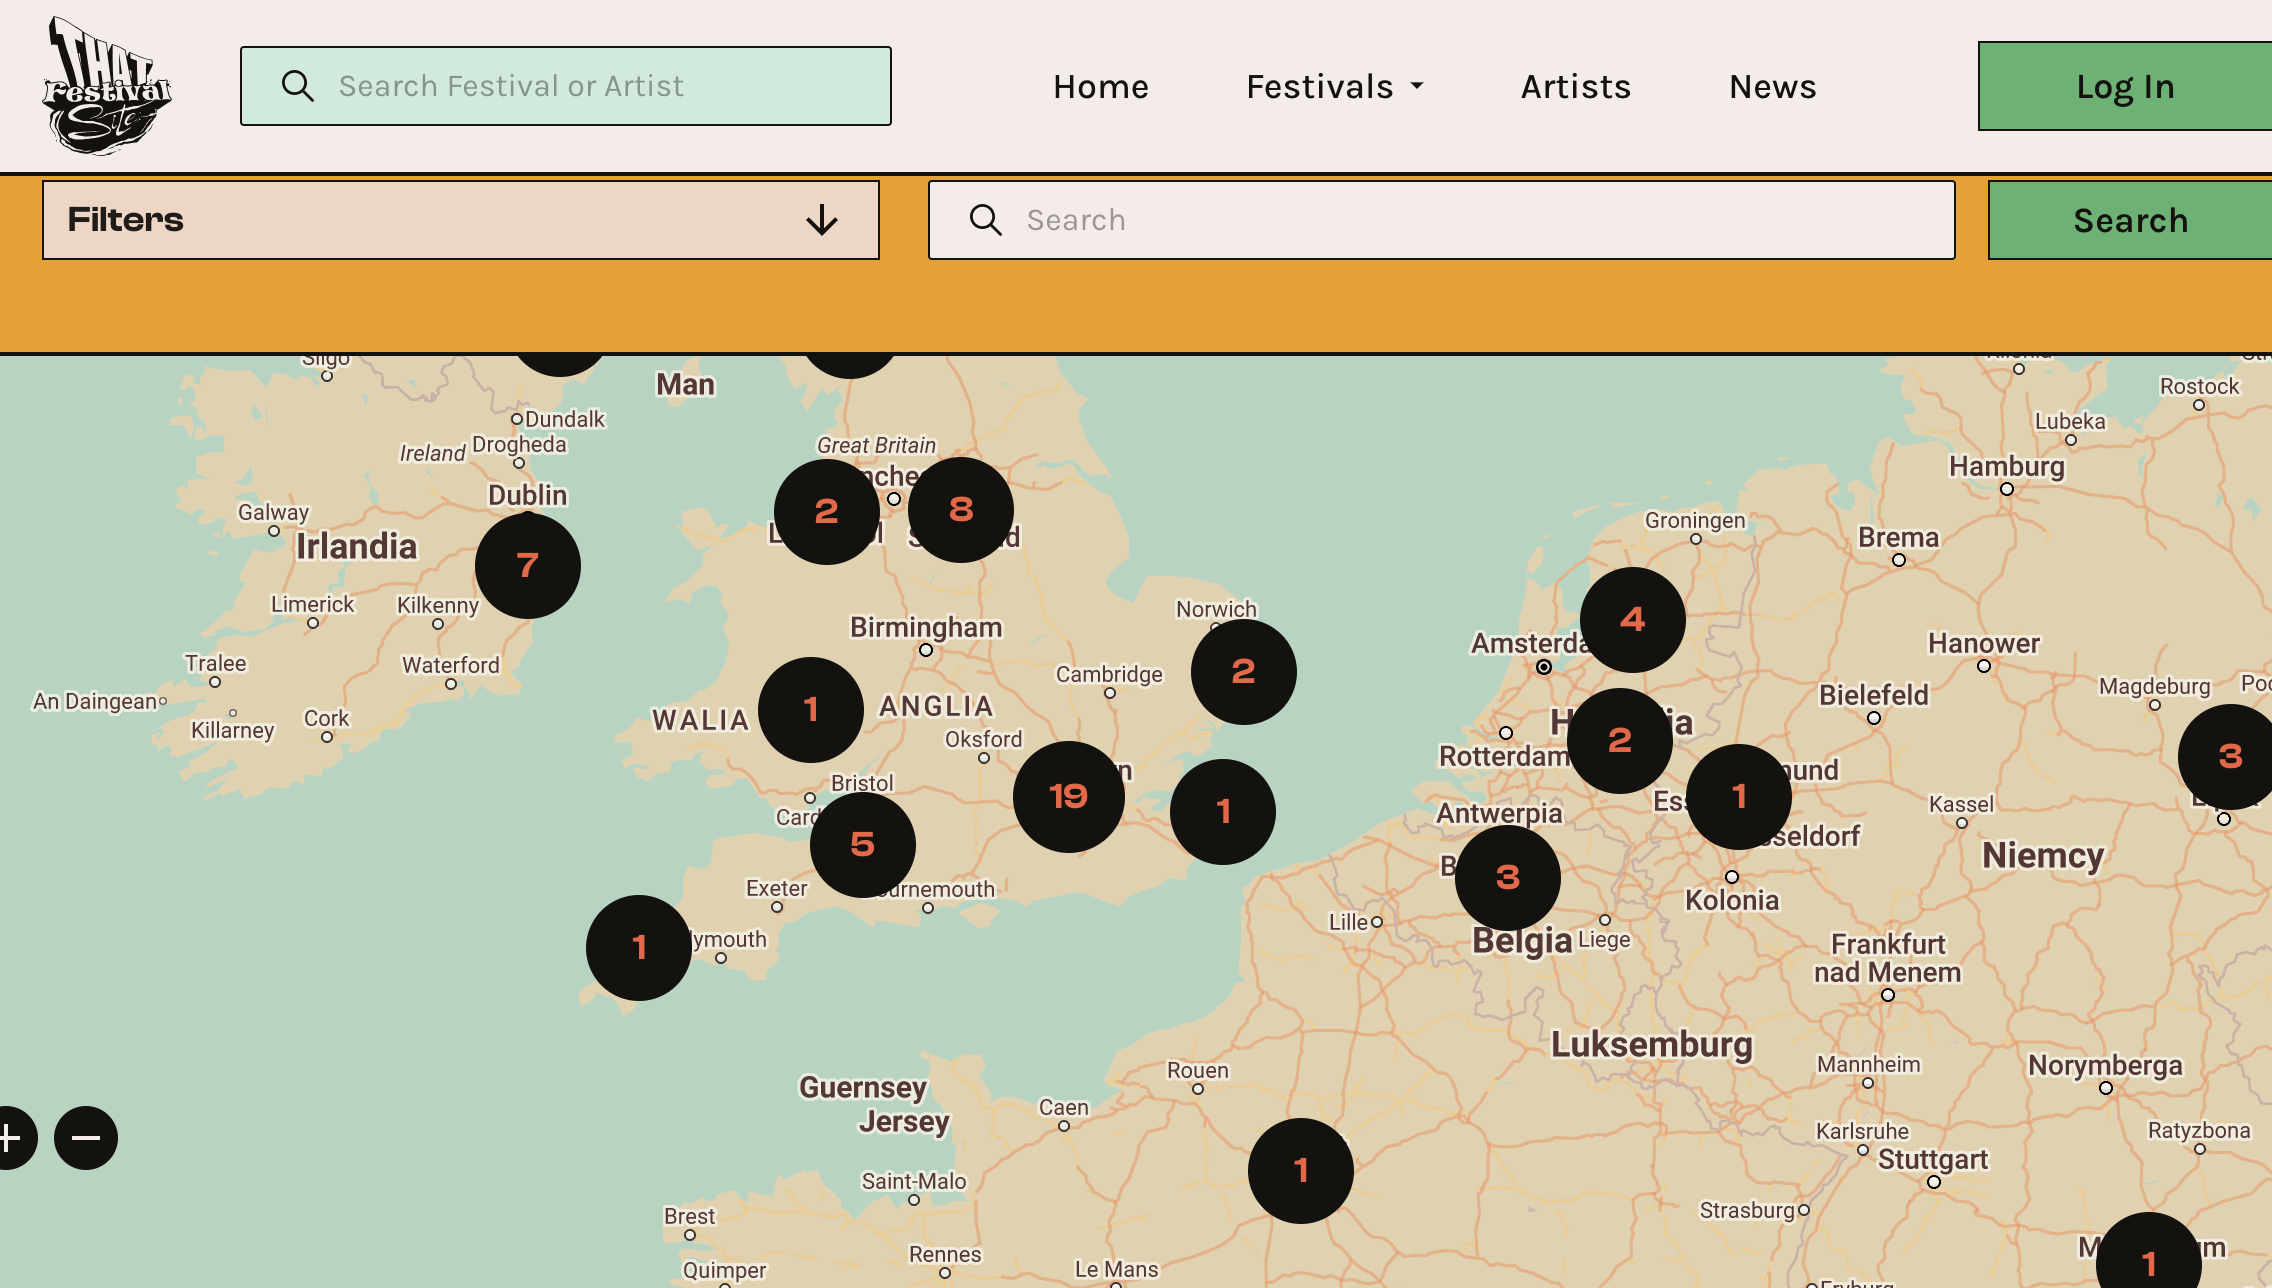Image resolution: width=2272 pixels, height=1288 pixels.
Task: Click the magnifier icon in top search bar
Action: [x=297, y=86]
